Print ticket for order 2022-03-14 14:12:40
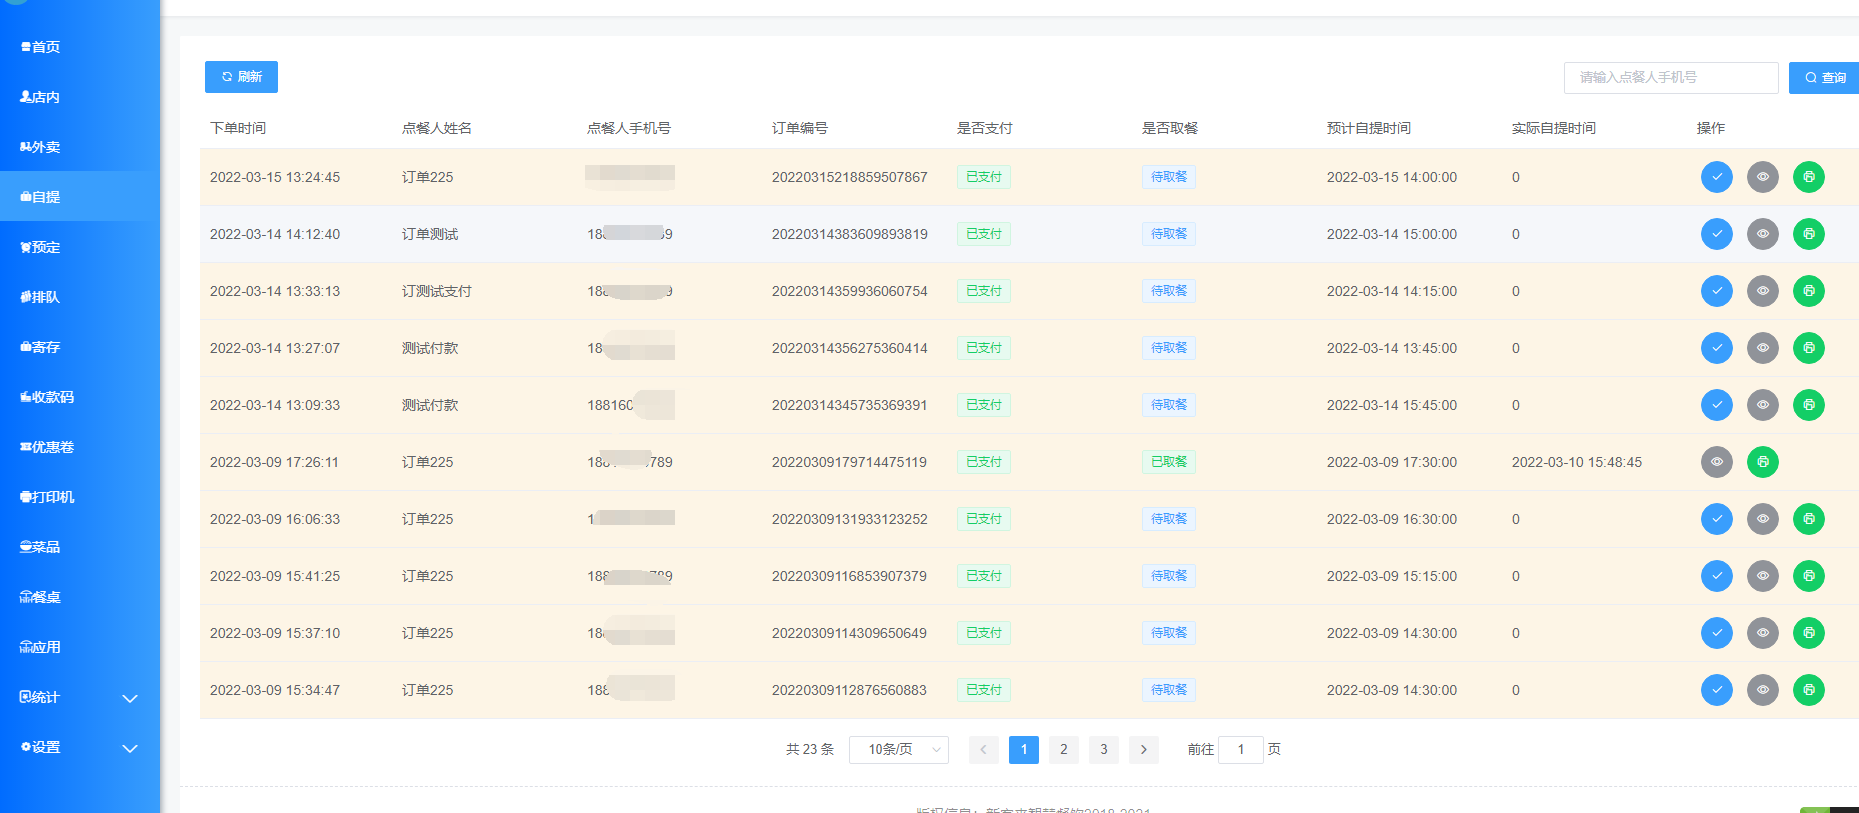Image resolution: width=1859 pixels, height=813 pixels. pyautogui.click(x=1808, y=234)
